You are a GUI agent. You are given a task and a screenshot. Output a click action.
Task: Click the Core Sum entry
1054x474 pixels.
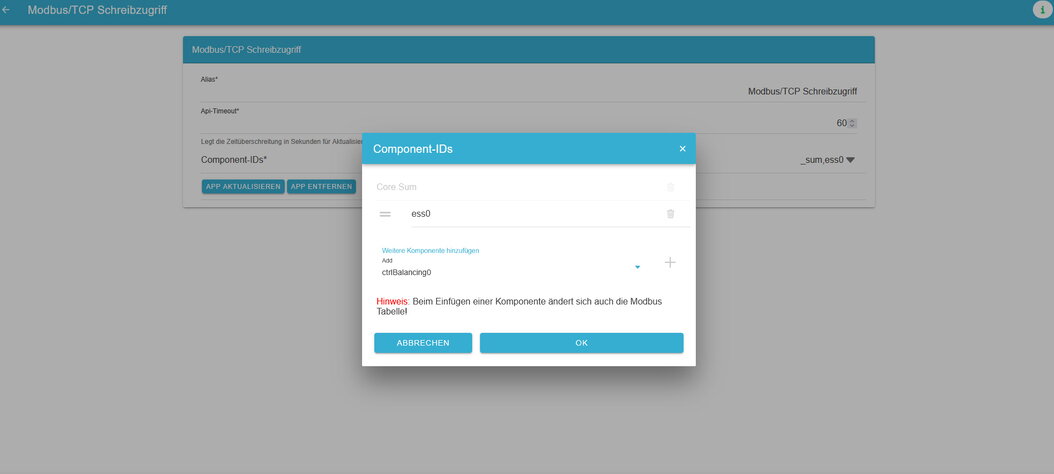[396, 187]
